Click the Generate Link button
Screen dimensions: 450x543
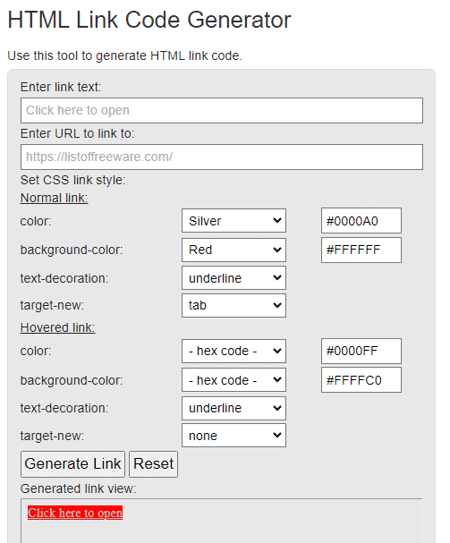click(x=73, y=464)
